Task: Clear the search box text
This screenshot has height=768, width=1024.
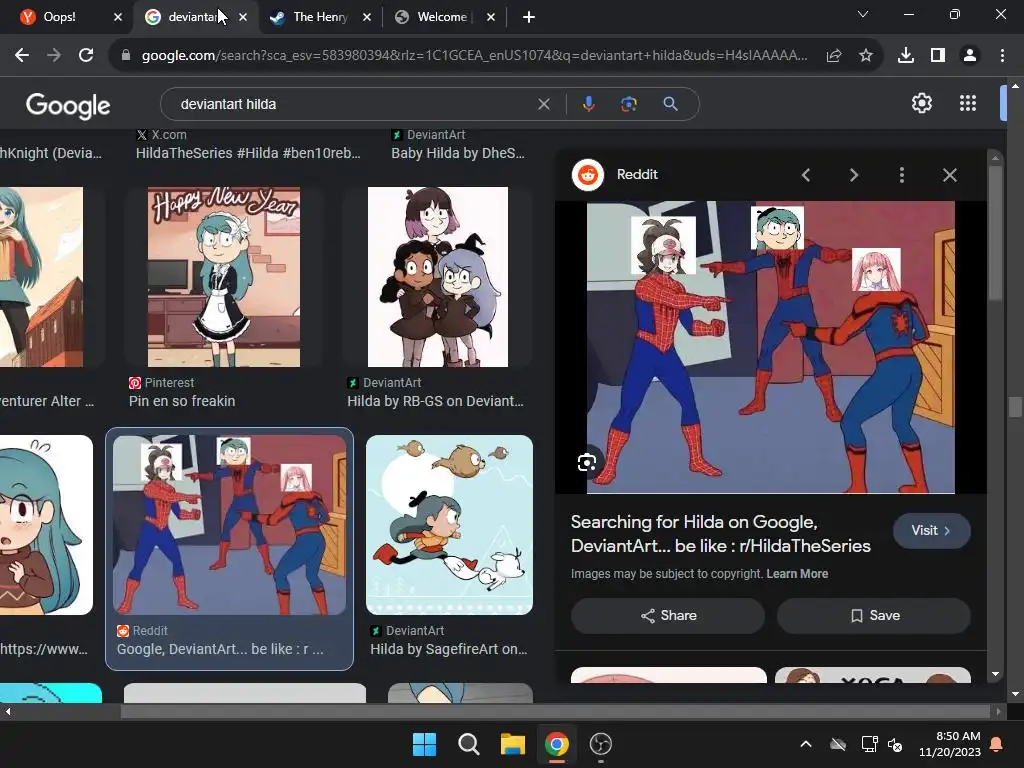Action: click(x=543, y=104)
